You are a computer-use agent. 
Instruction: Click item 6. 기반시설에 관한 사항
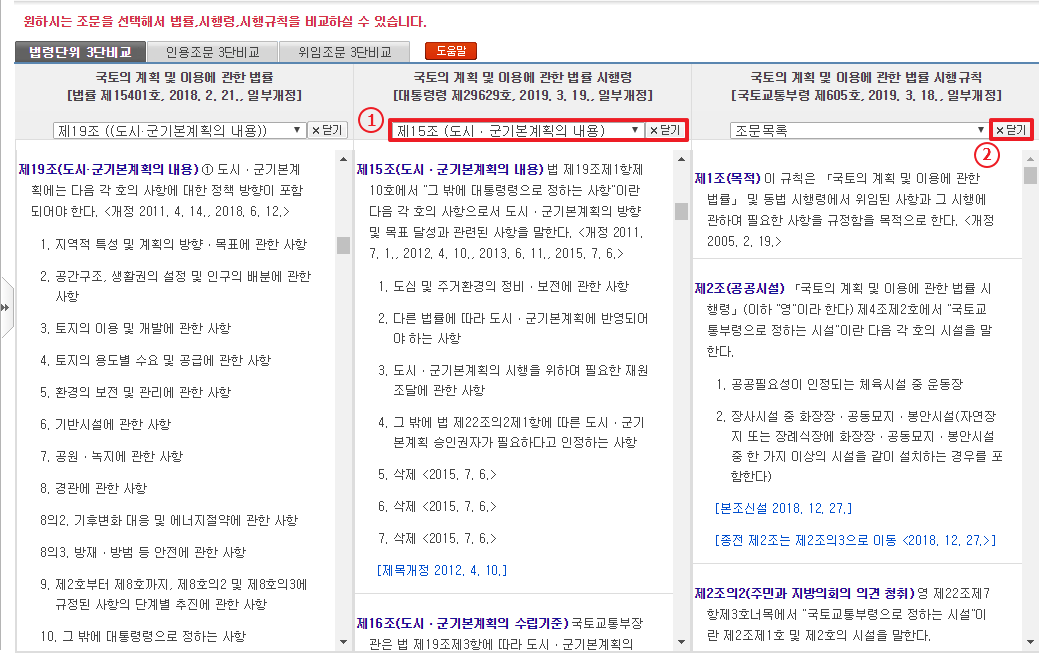(105, 424)
